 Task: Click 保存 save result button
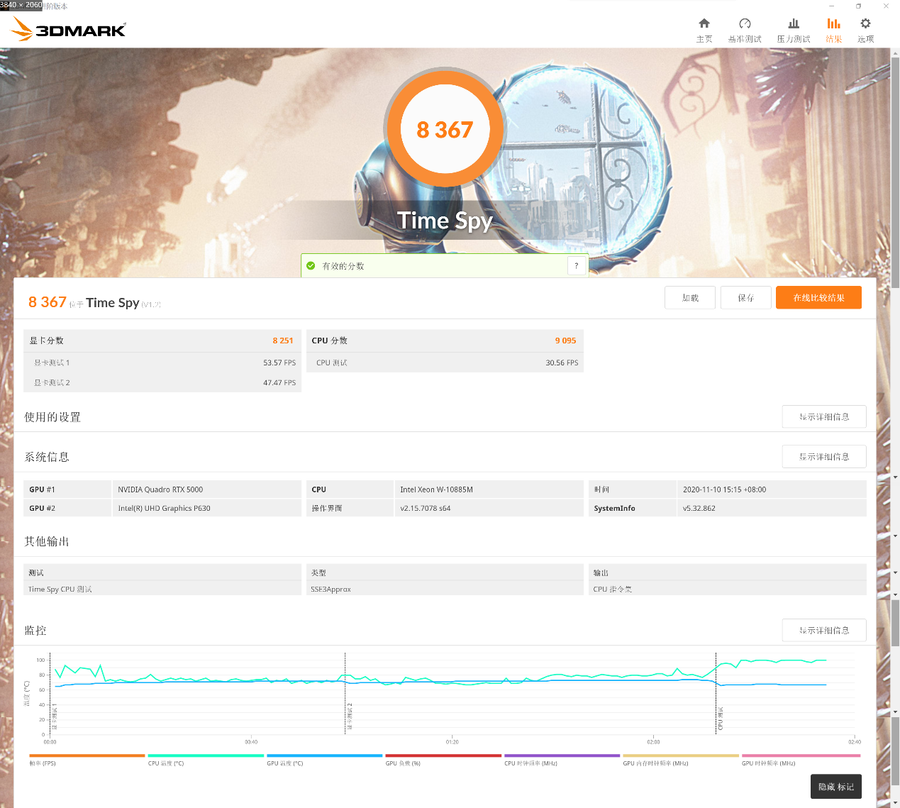745,298
